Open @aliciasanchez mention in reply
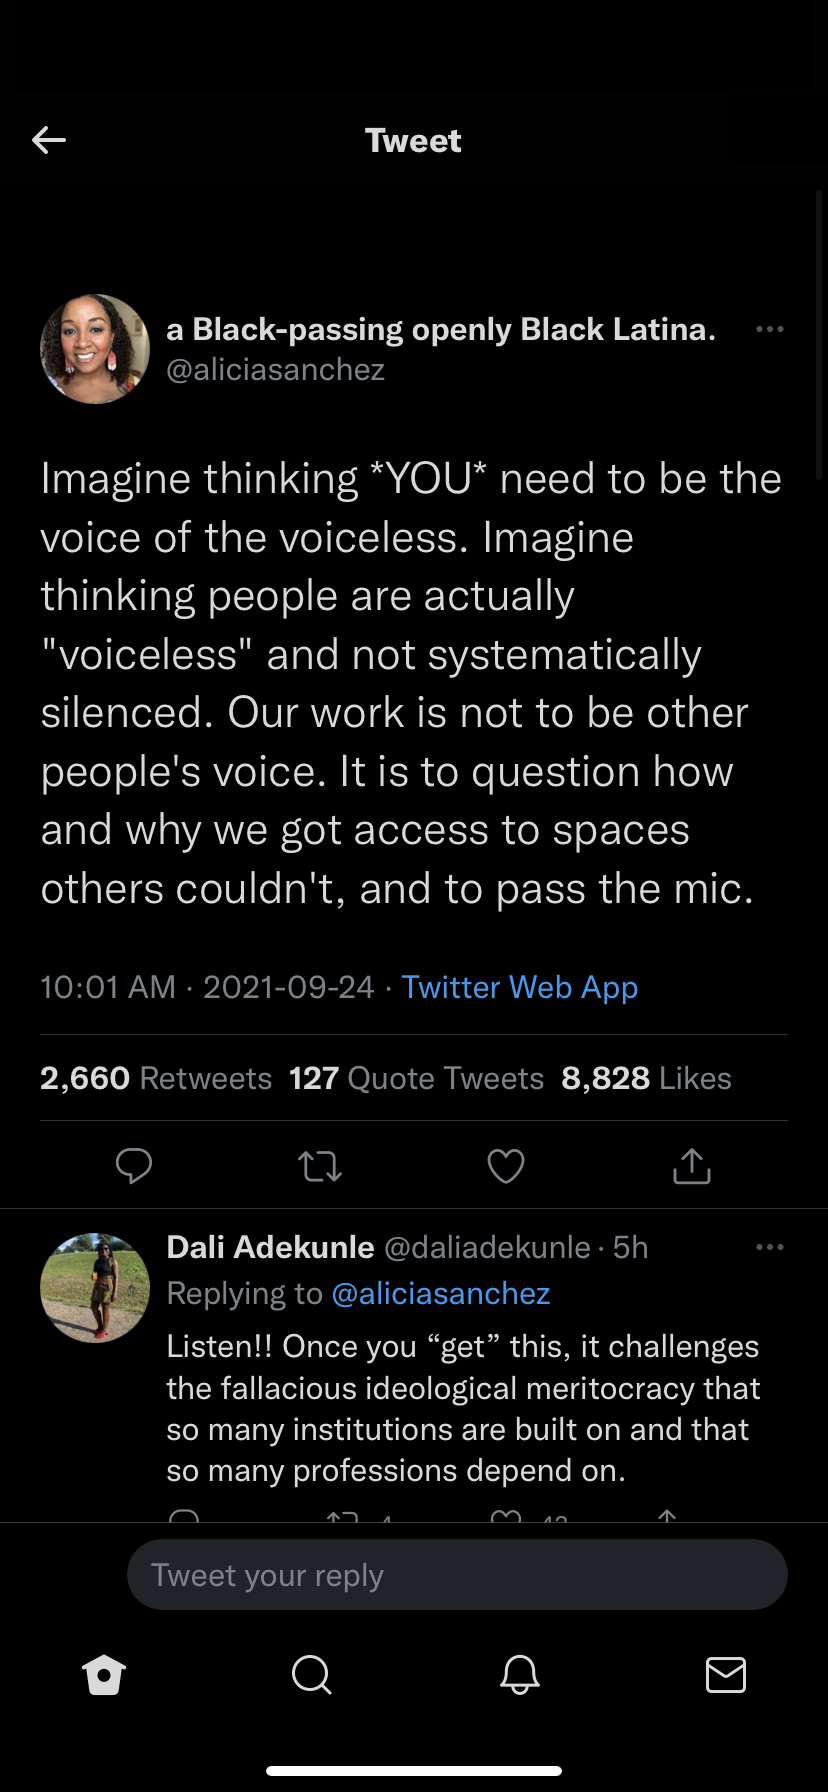The height and width of the screenshot is (1792, 828). click(x=440, y=1293)
